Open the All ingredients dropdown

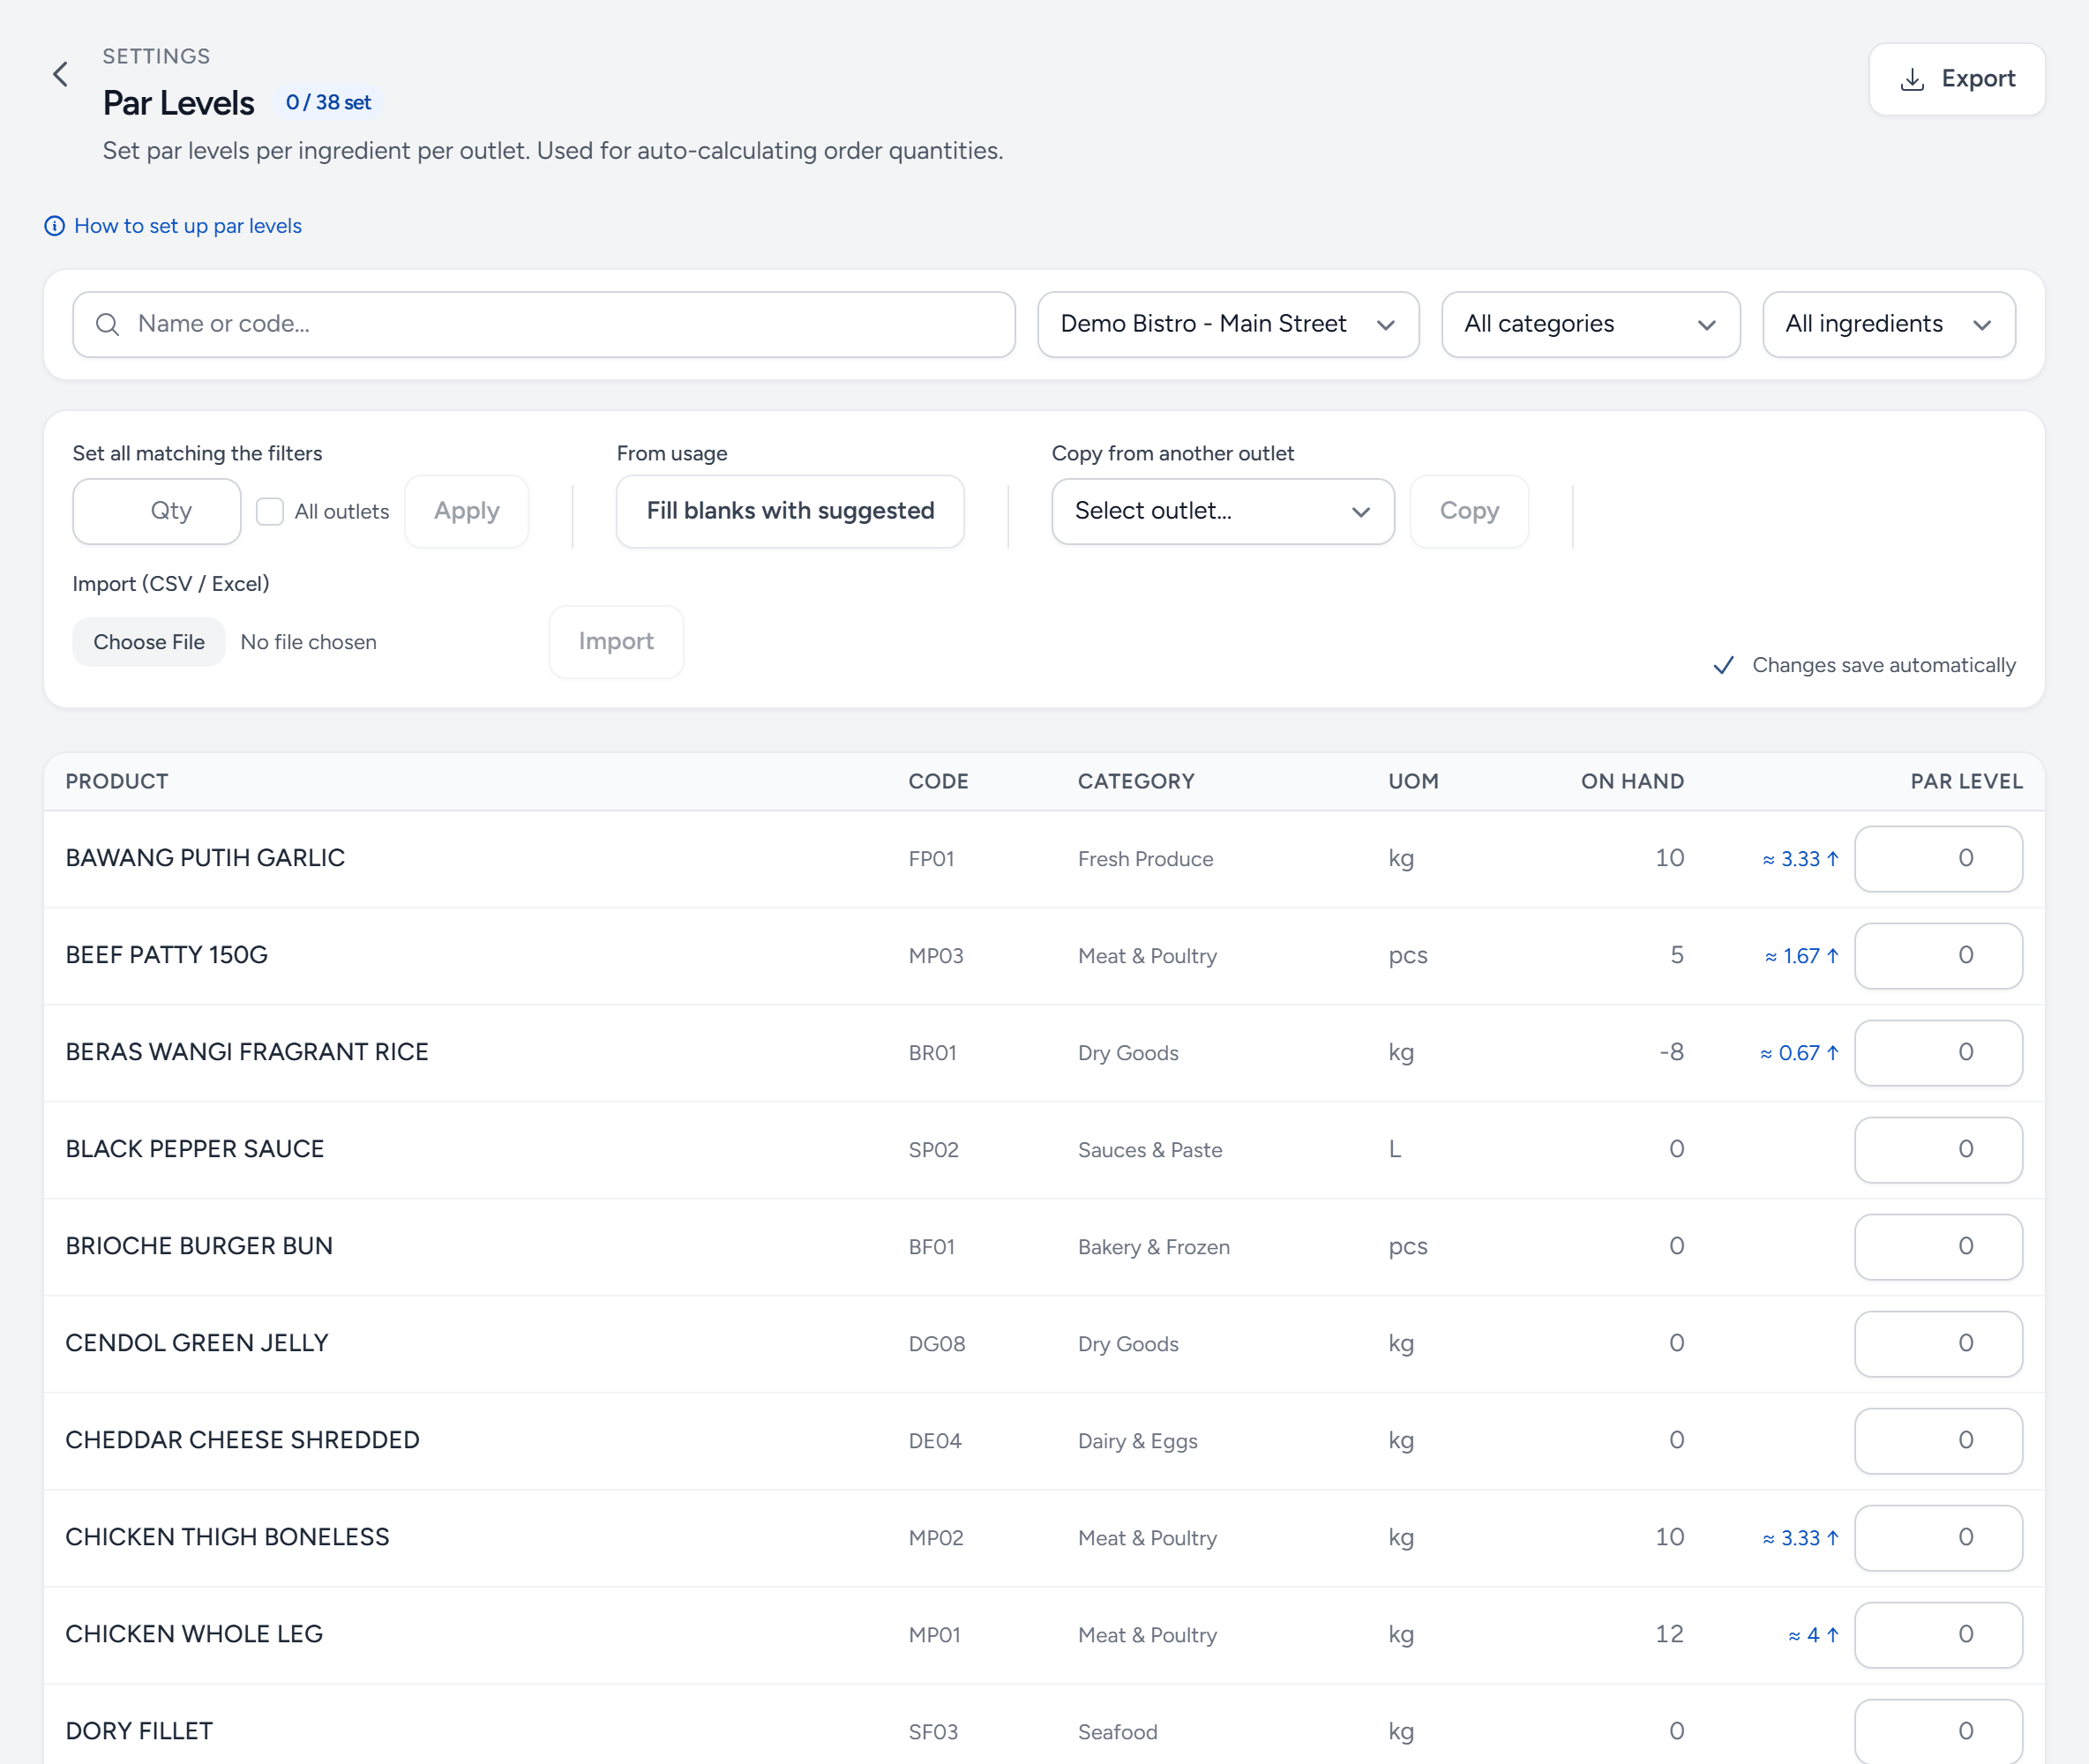point(1888,324)
